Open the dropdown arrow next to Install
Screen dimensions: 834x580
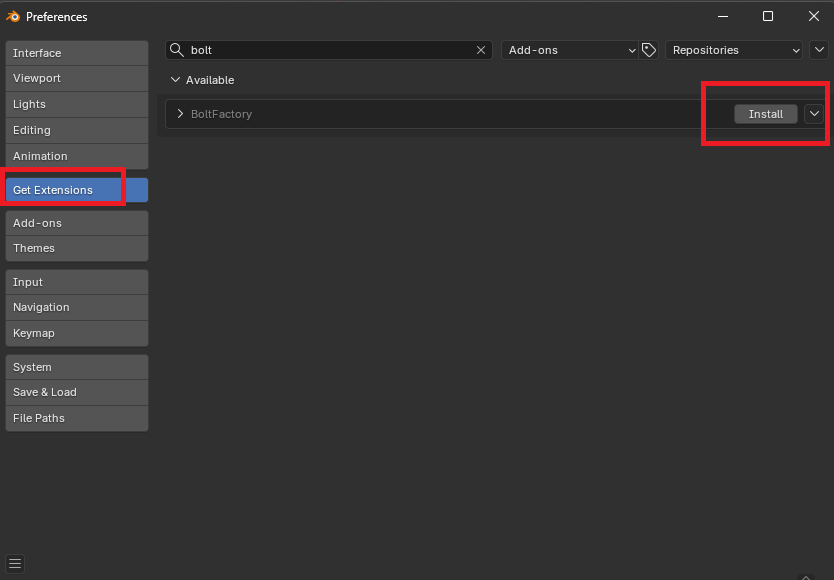(814, 114)
